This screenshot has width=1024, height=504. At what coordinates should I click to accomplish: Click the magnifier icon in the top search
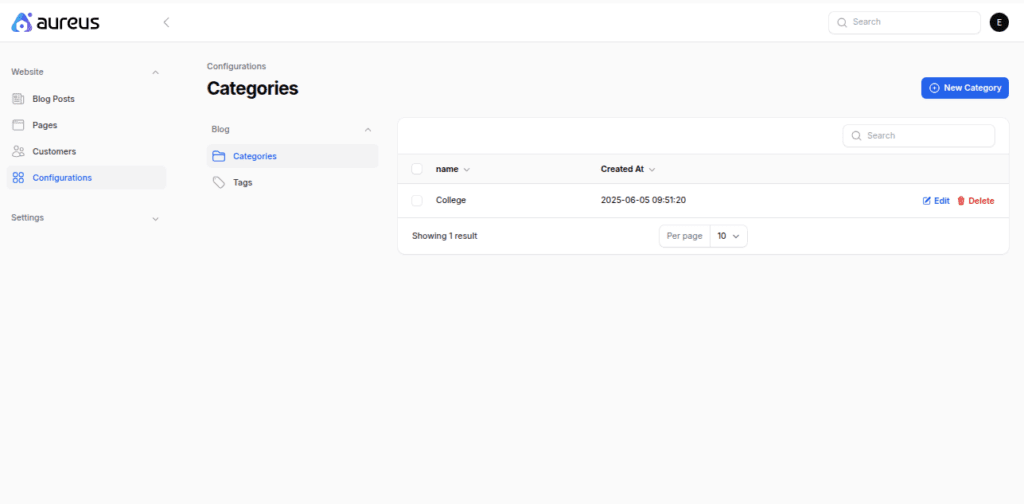[842, 22]
